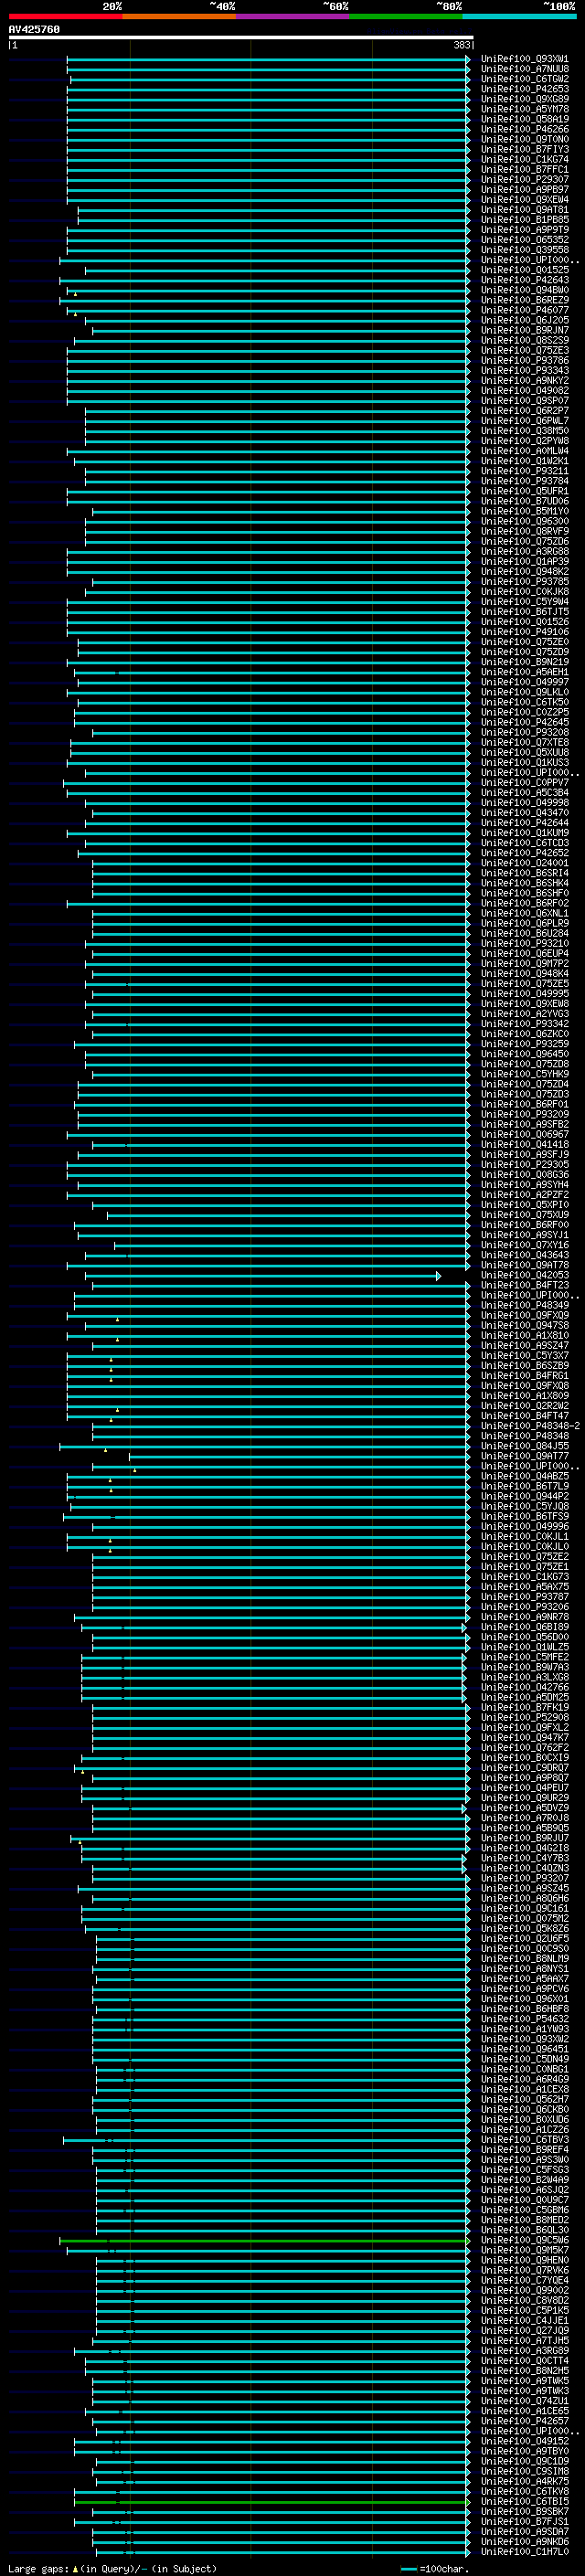Select the UniRef100_C1KG74 label
Viewport: 585px width, 2576px height.
click(524, 159)
